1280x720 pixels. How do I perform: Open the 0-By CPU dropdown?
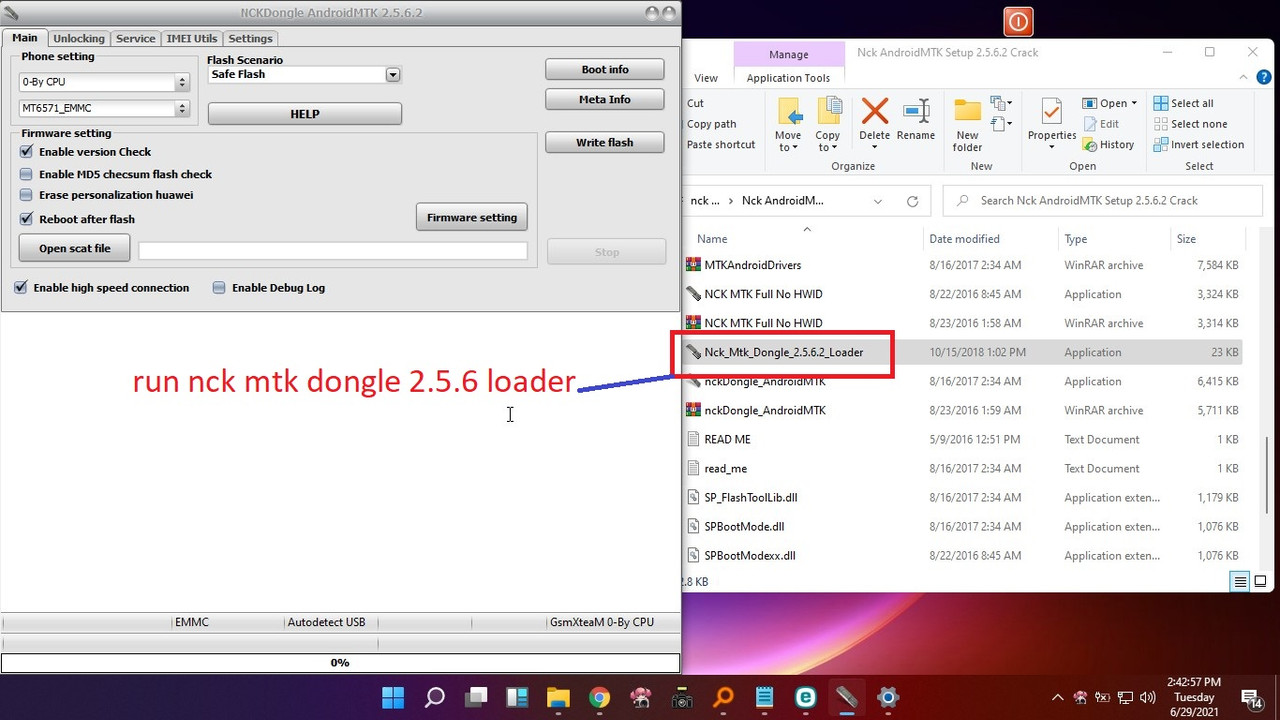click(x=182, y=82)
